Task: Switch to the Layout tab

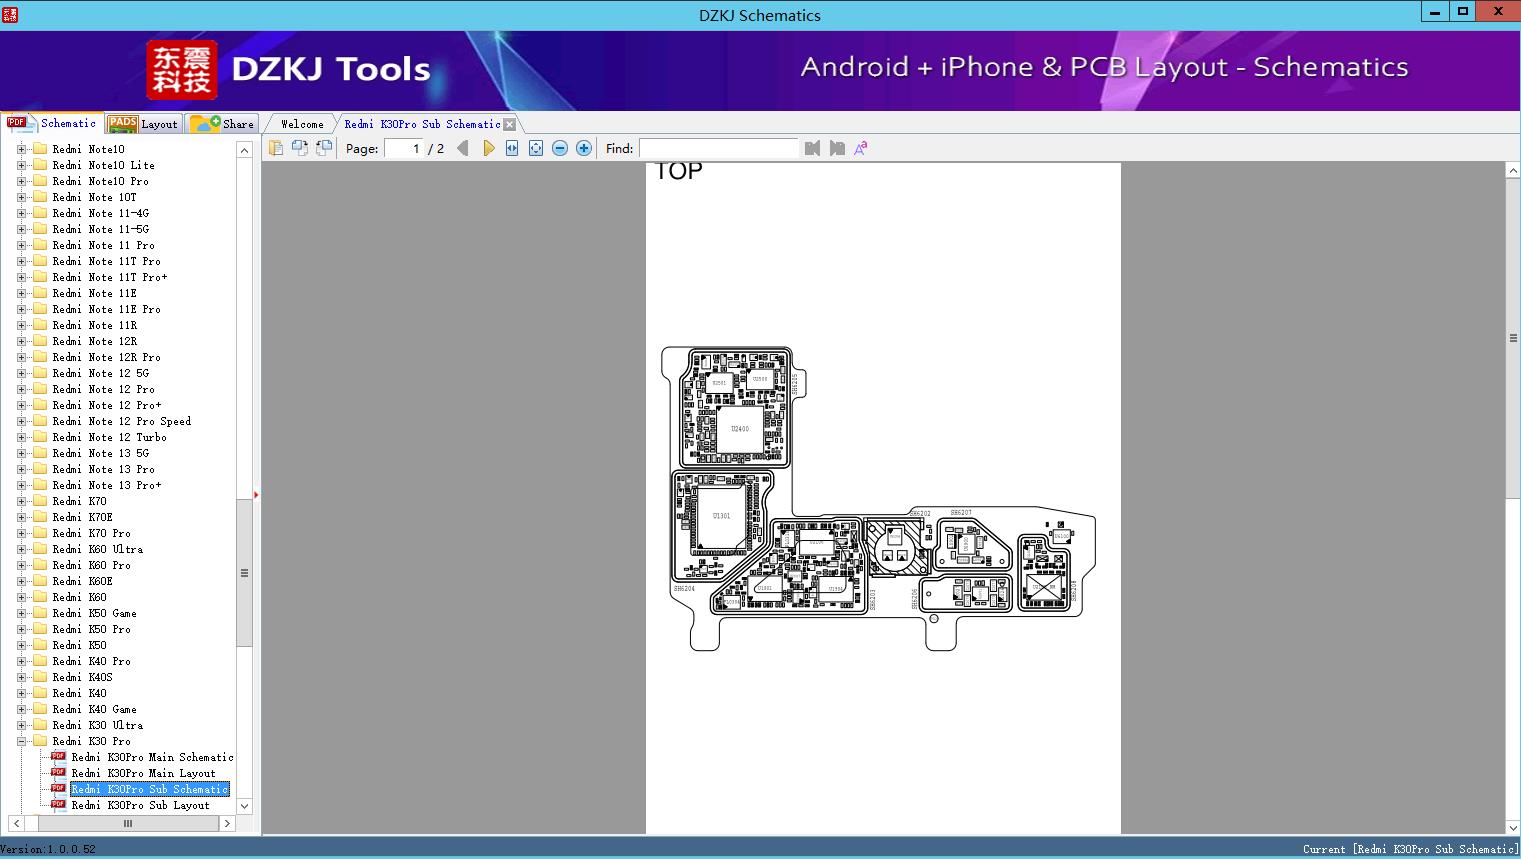Action: (143, 124)
